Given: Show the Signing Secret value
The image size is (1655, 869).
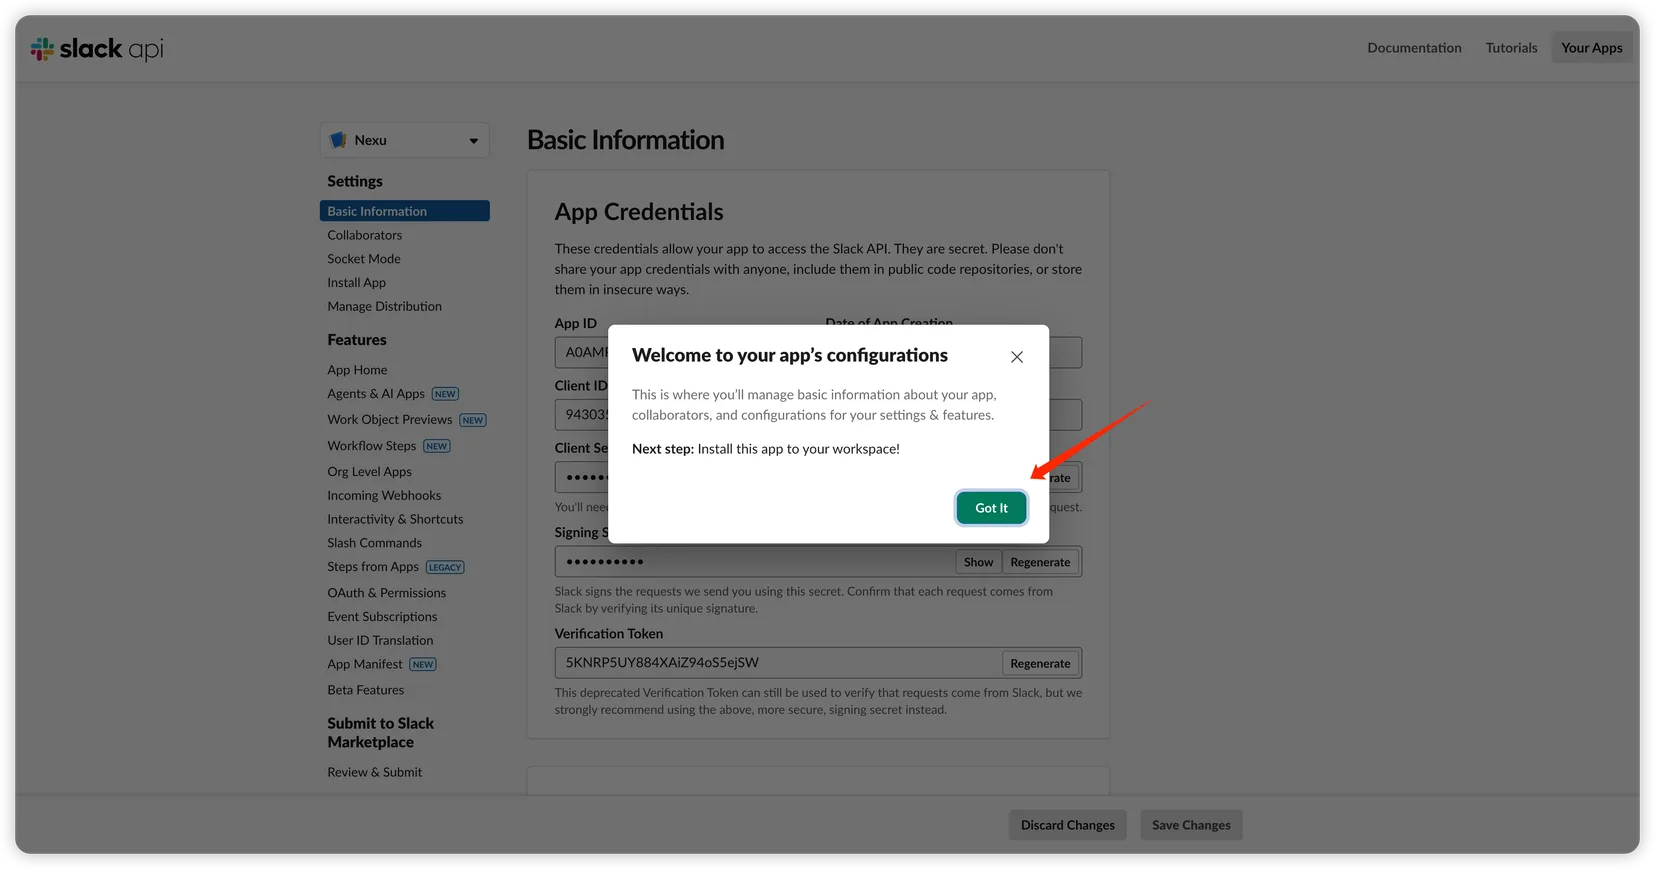Looking at the screenshot, I should 978,562.
